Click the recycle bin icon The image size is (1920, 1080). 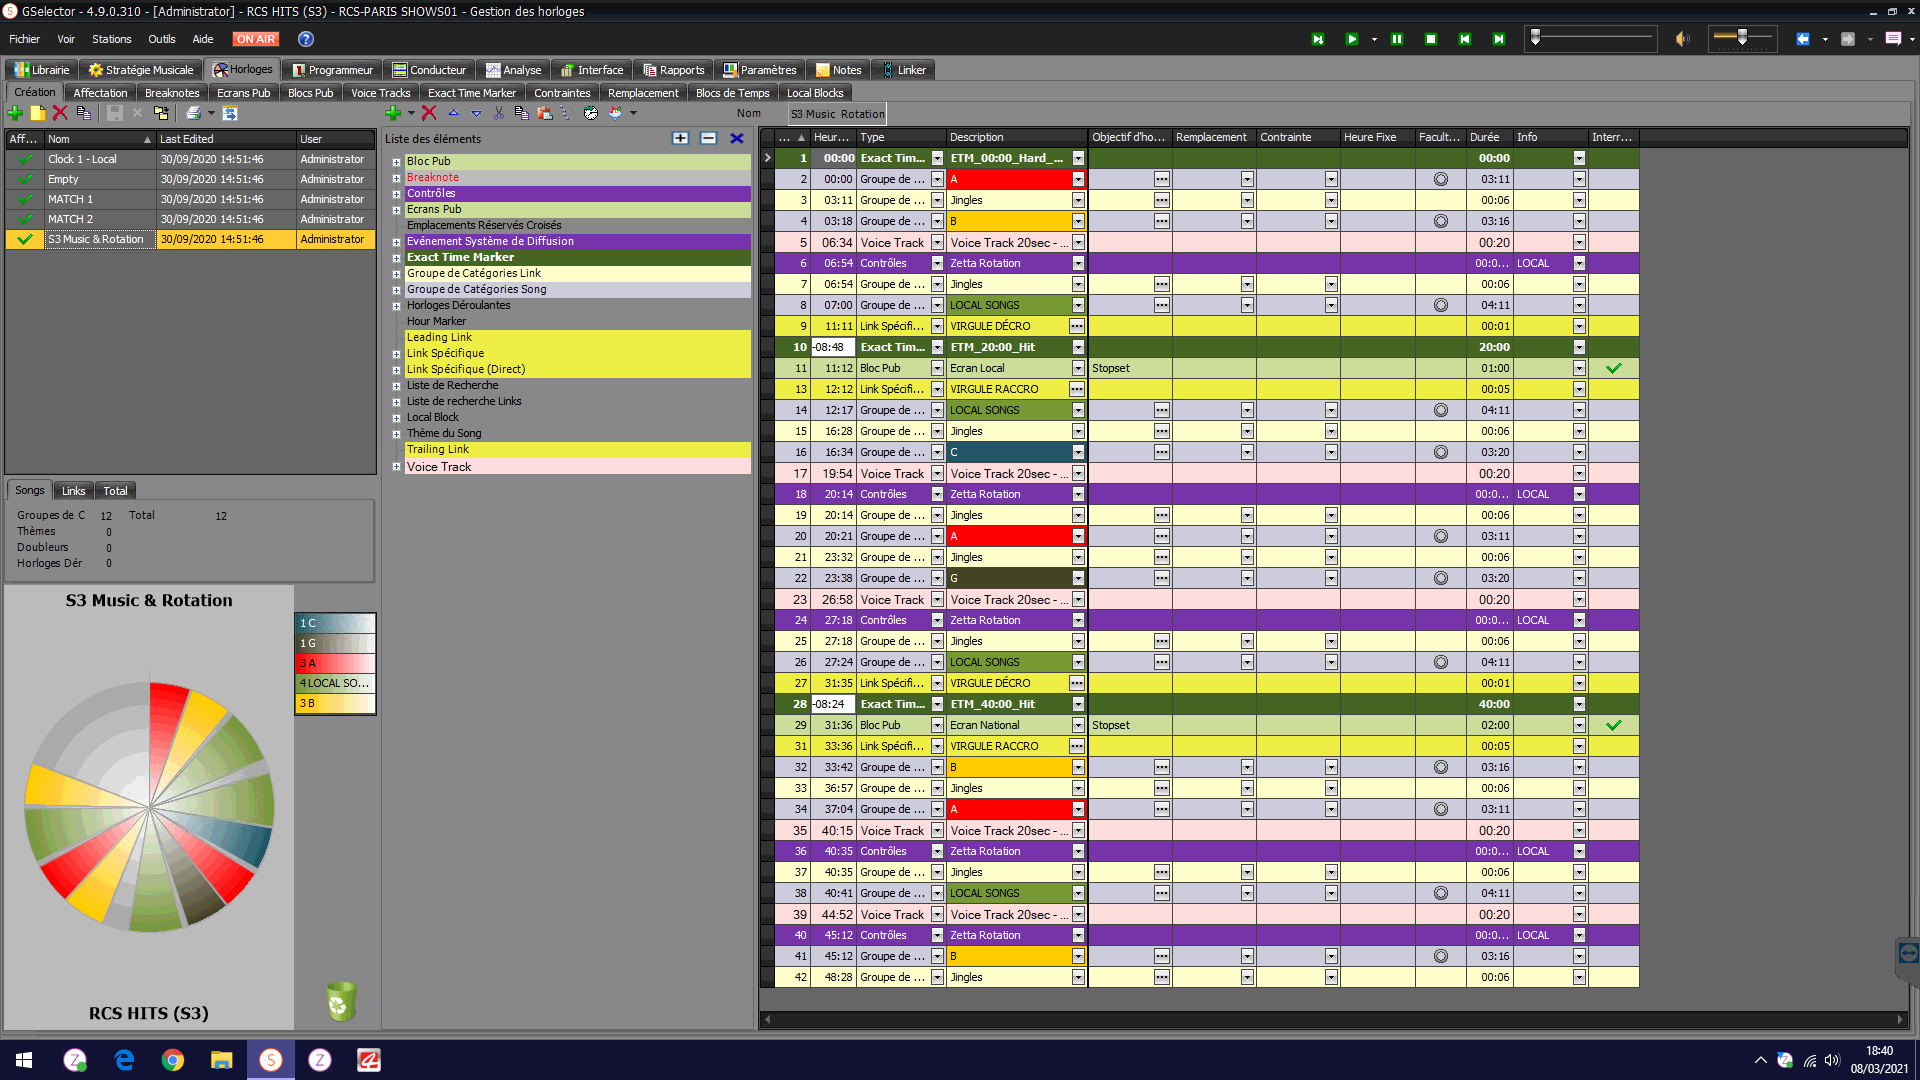click(x=341, y=1001)
